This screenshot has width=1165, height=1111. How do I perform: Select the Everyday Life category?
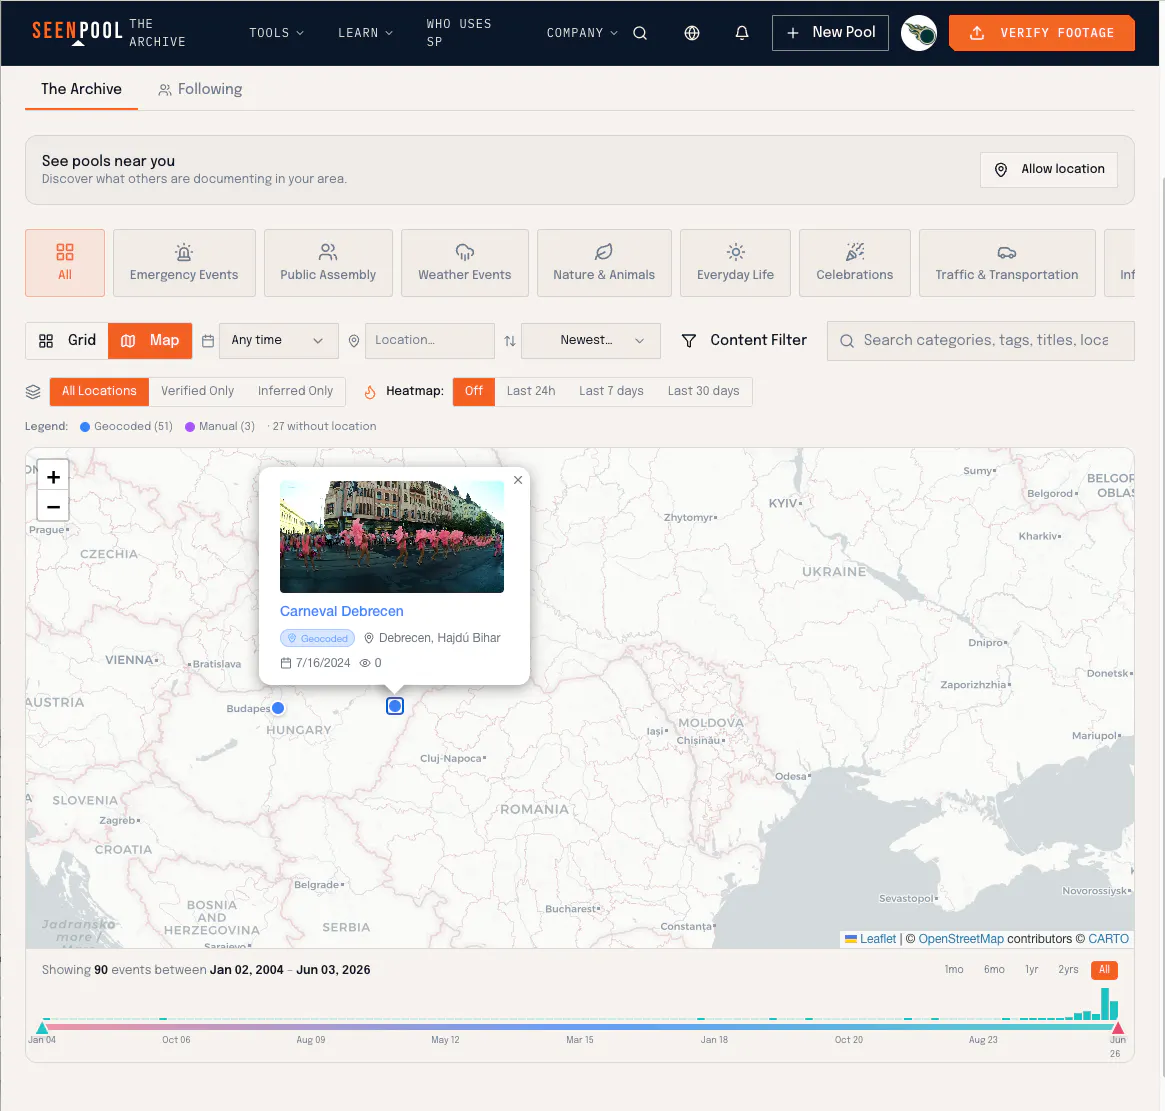click(x=735, y=263)
